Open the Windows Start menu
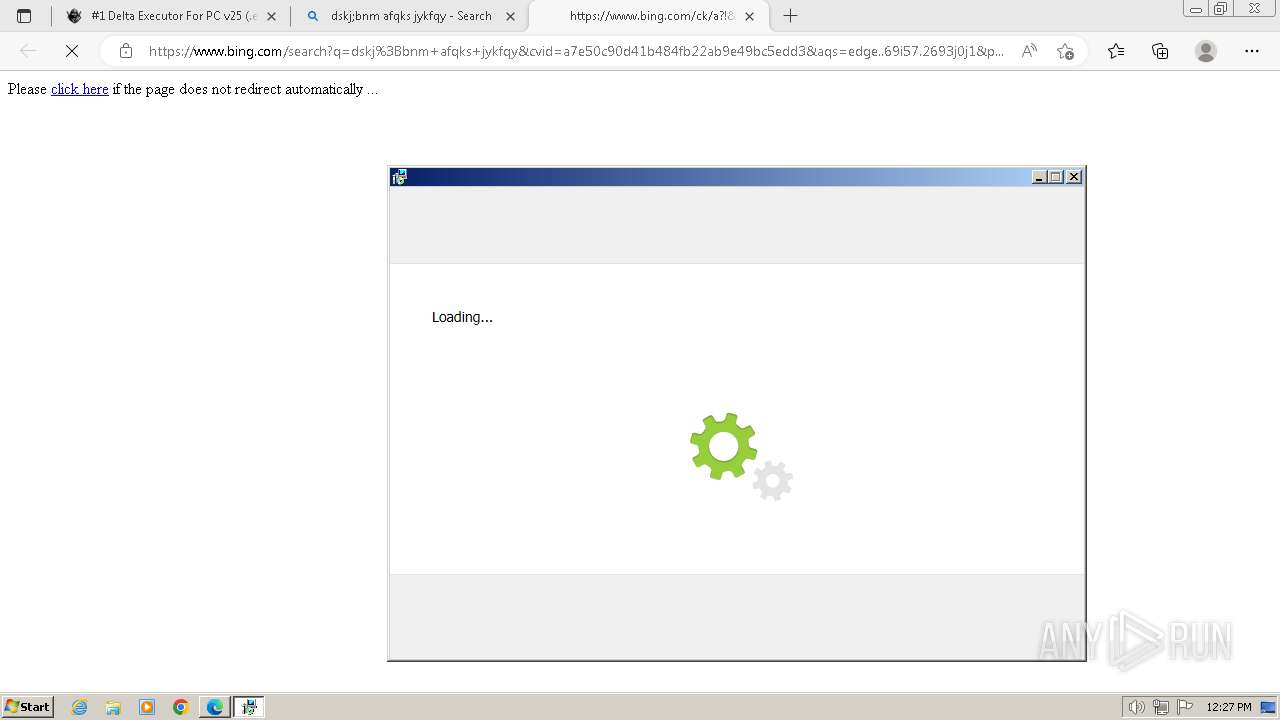 28,706
